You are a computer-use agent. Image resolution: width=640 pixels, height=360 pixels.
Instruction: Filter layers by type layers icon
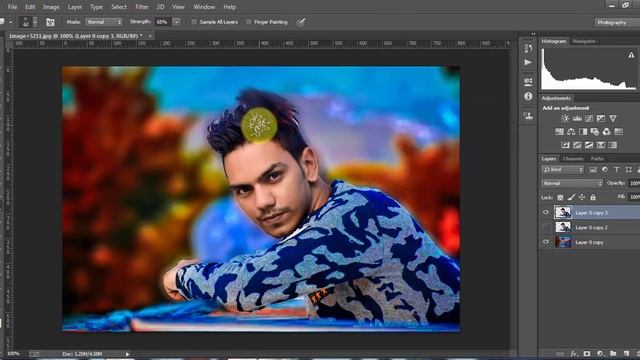click(617, 169)
